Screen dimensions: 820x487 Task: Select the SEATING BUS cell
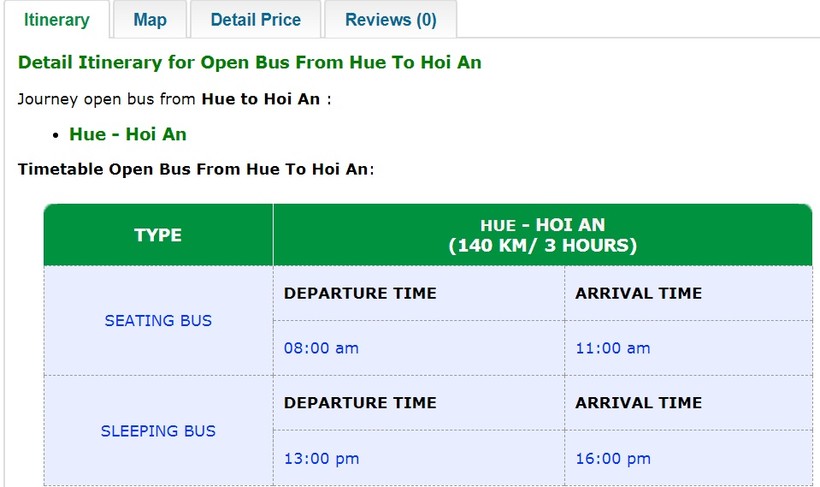pos(158,321)
